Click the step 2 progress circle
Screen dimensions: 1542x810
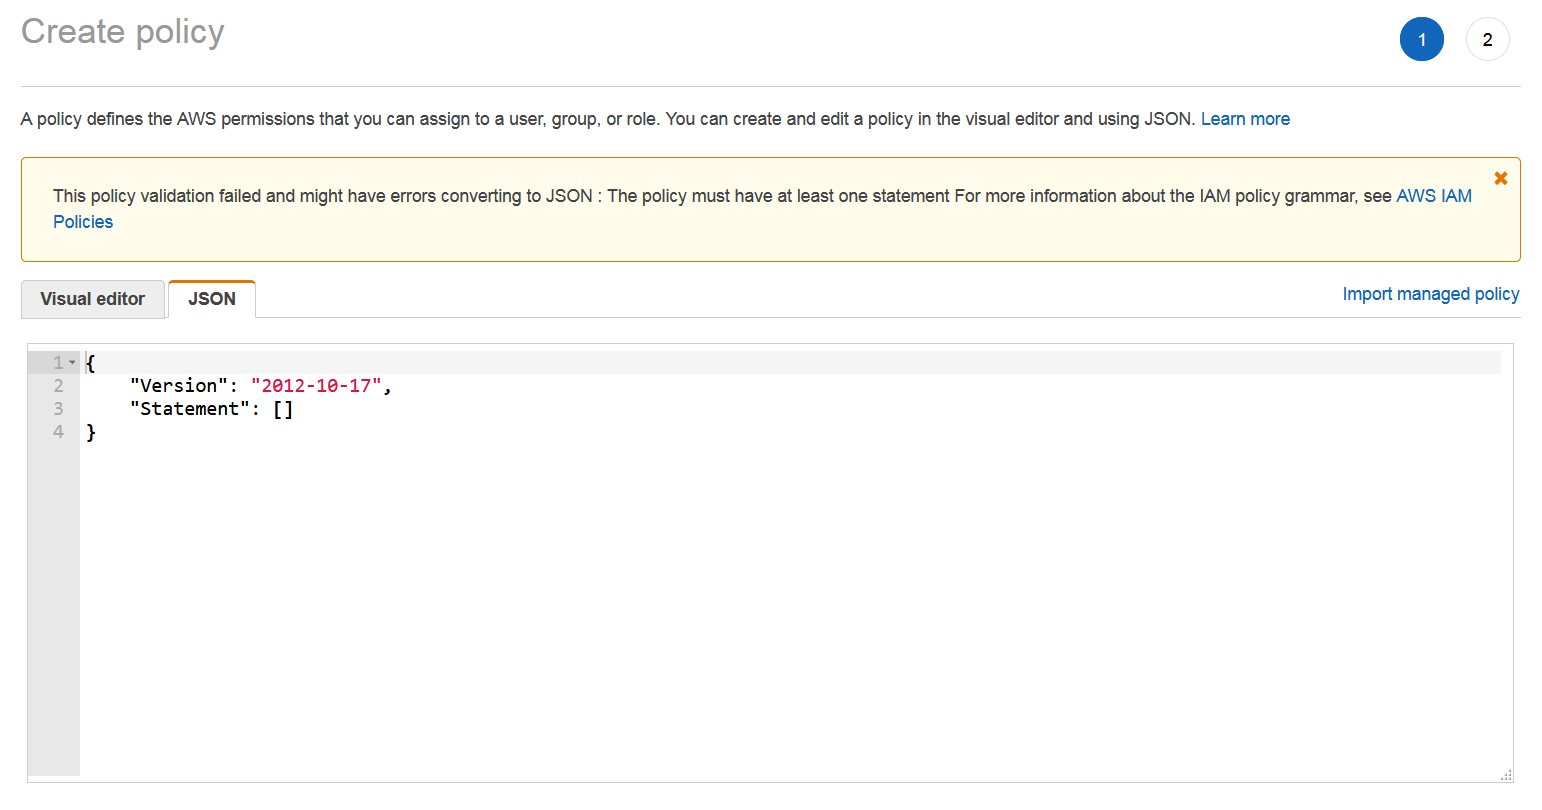(1488, 39)
